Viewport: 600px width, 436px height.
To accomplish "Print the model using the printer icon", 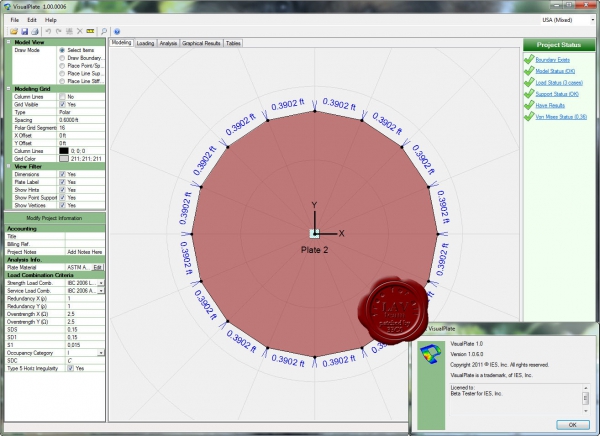I will pyautogui.click(x=35, y=31).
